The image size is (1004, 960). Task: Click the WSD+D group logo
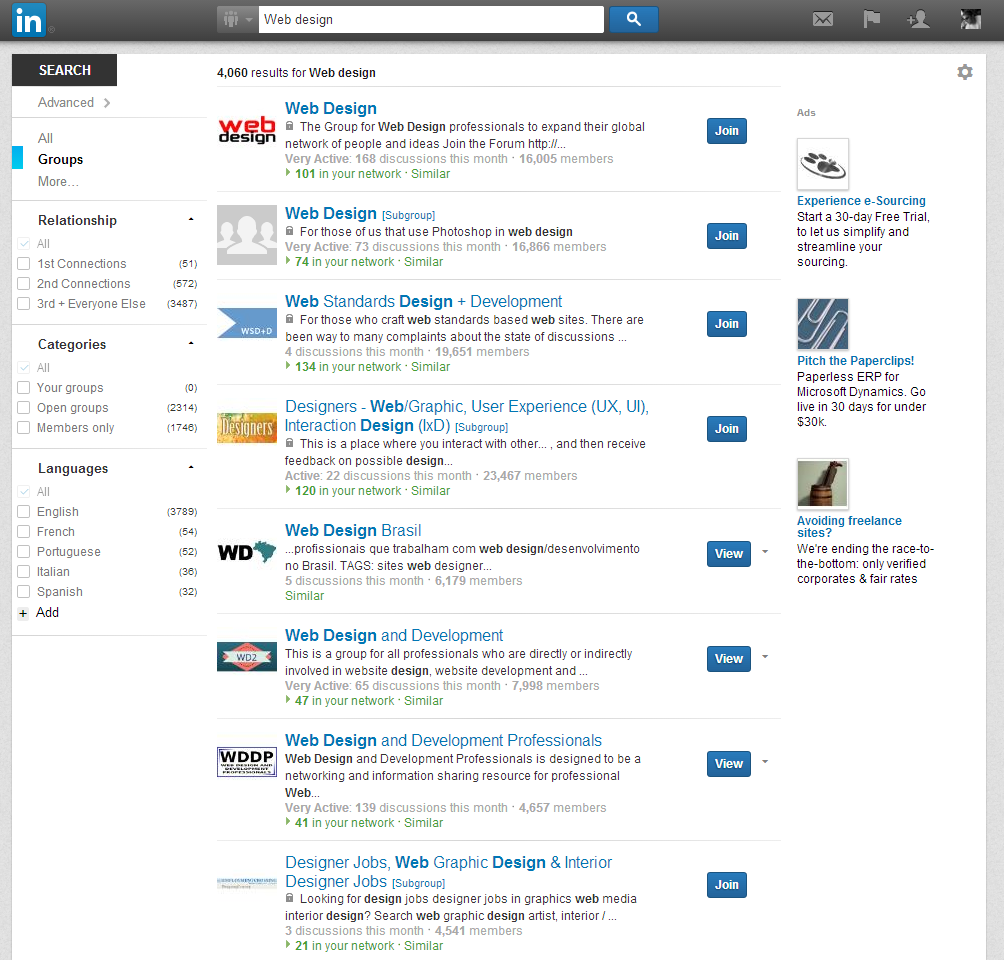(x=247, y=323)
